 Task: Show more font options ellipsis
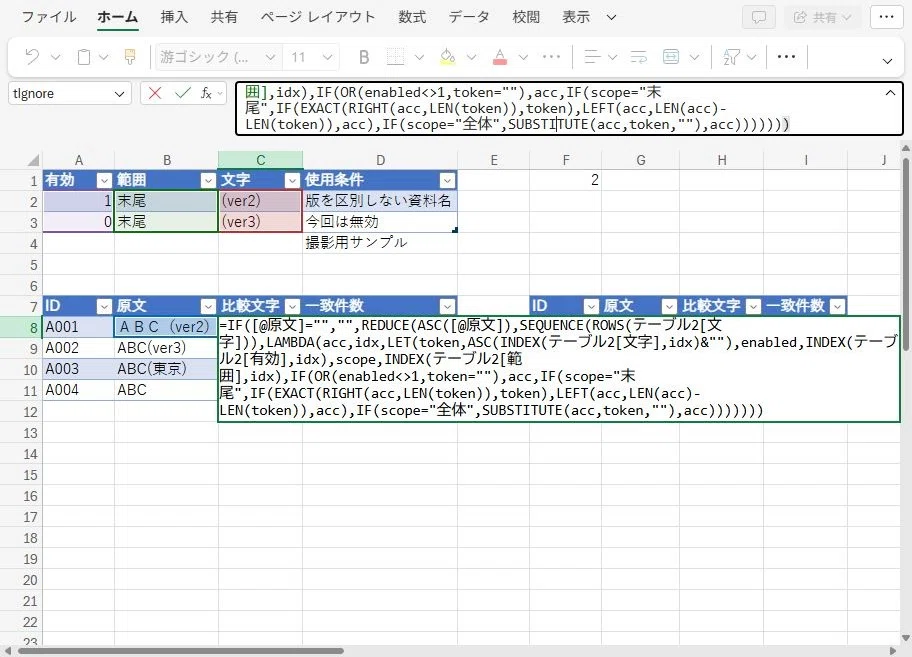coord(551,57)
